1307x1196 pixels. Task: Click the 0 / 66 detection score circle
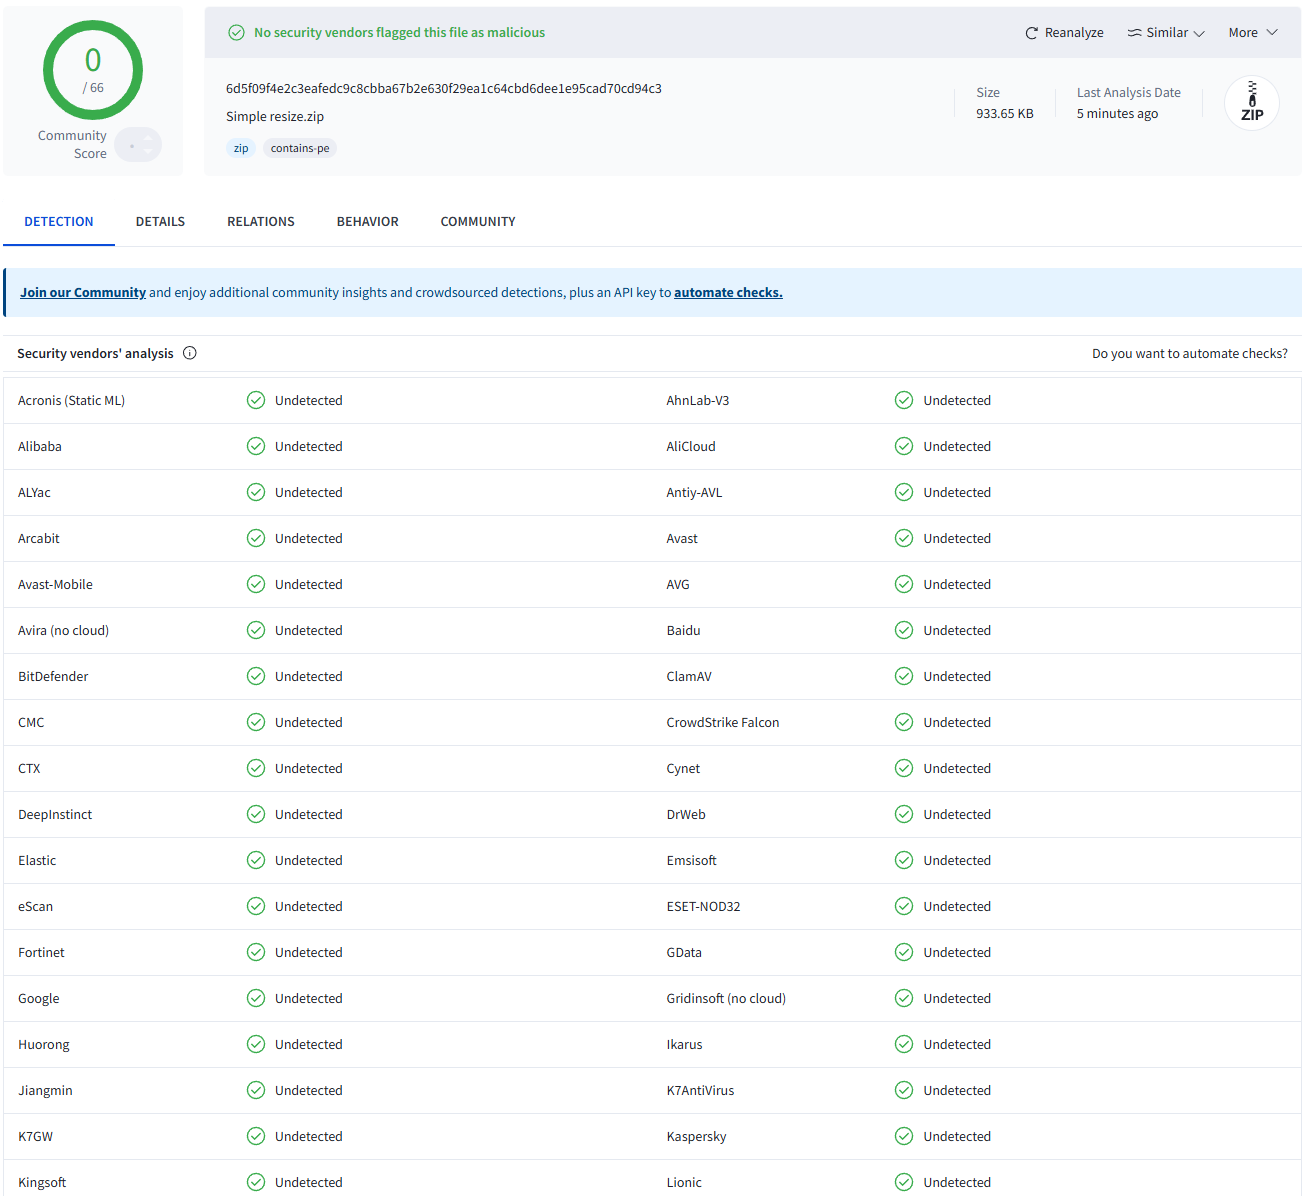(x=93, y=71)
